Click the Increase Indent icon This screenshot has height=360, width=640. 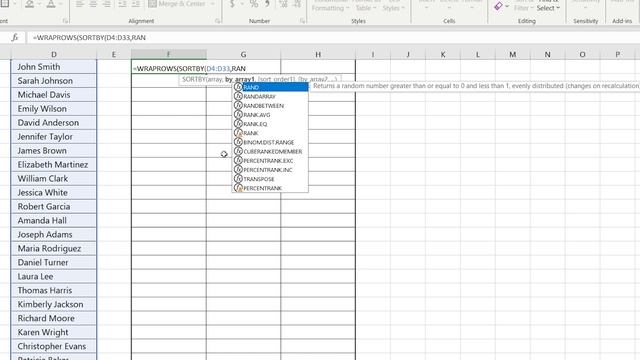coord(136,4)
